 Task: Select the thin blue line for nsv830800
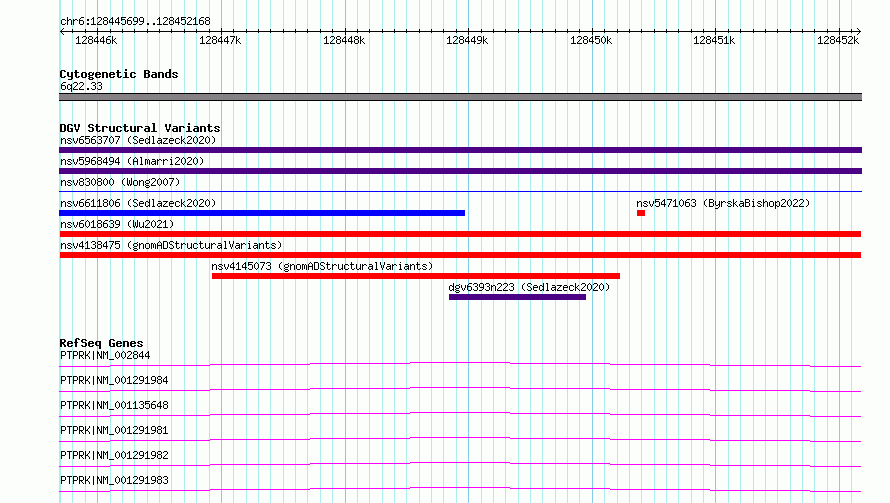(460, 192)
